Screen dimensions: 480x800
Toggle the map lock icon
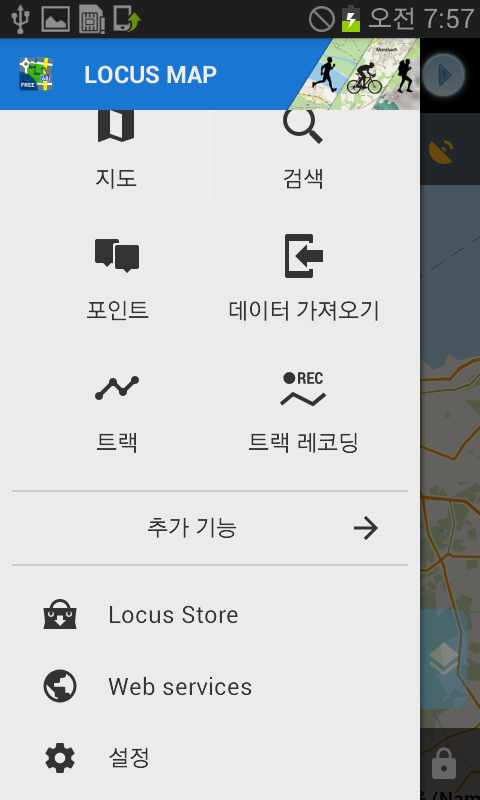(443, 763)
